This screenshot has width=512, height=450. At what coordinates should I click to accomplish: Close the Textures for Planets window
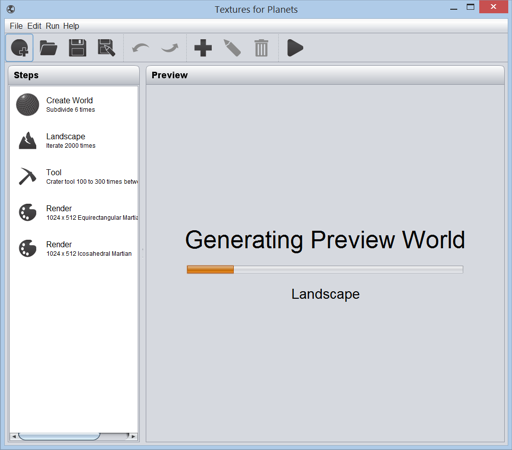click(493, 7)
